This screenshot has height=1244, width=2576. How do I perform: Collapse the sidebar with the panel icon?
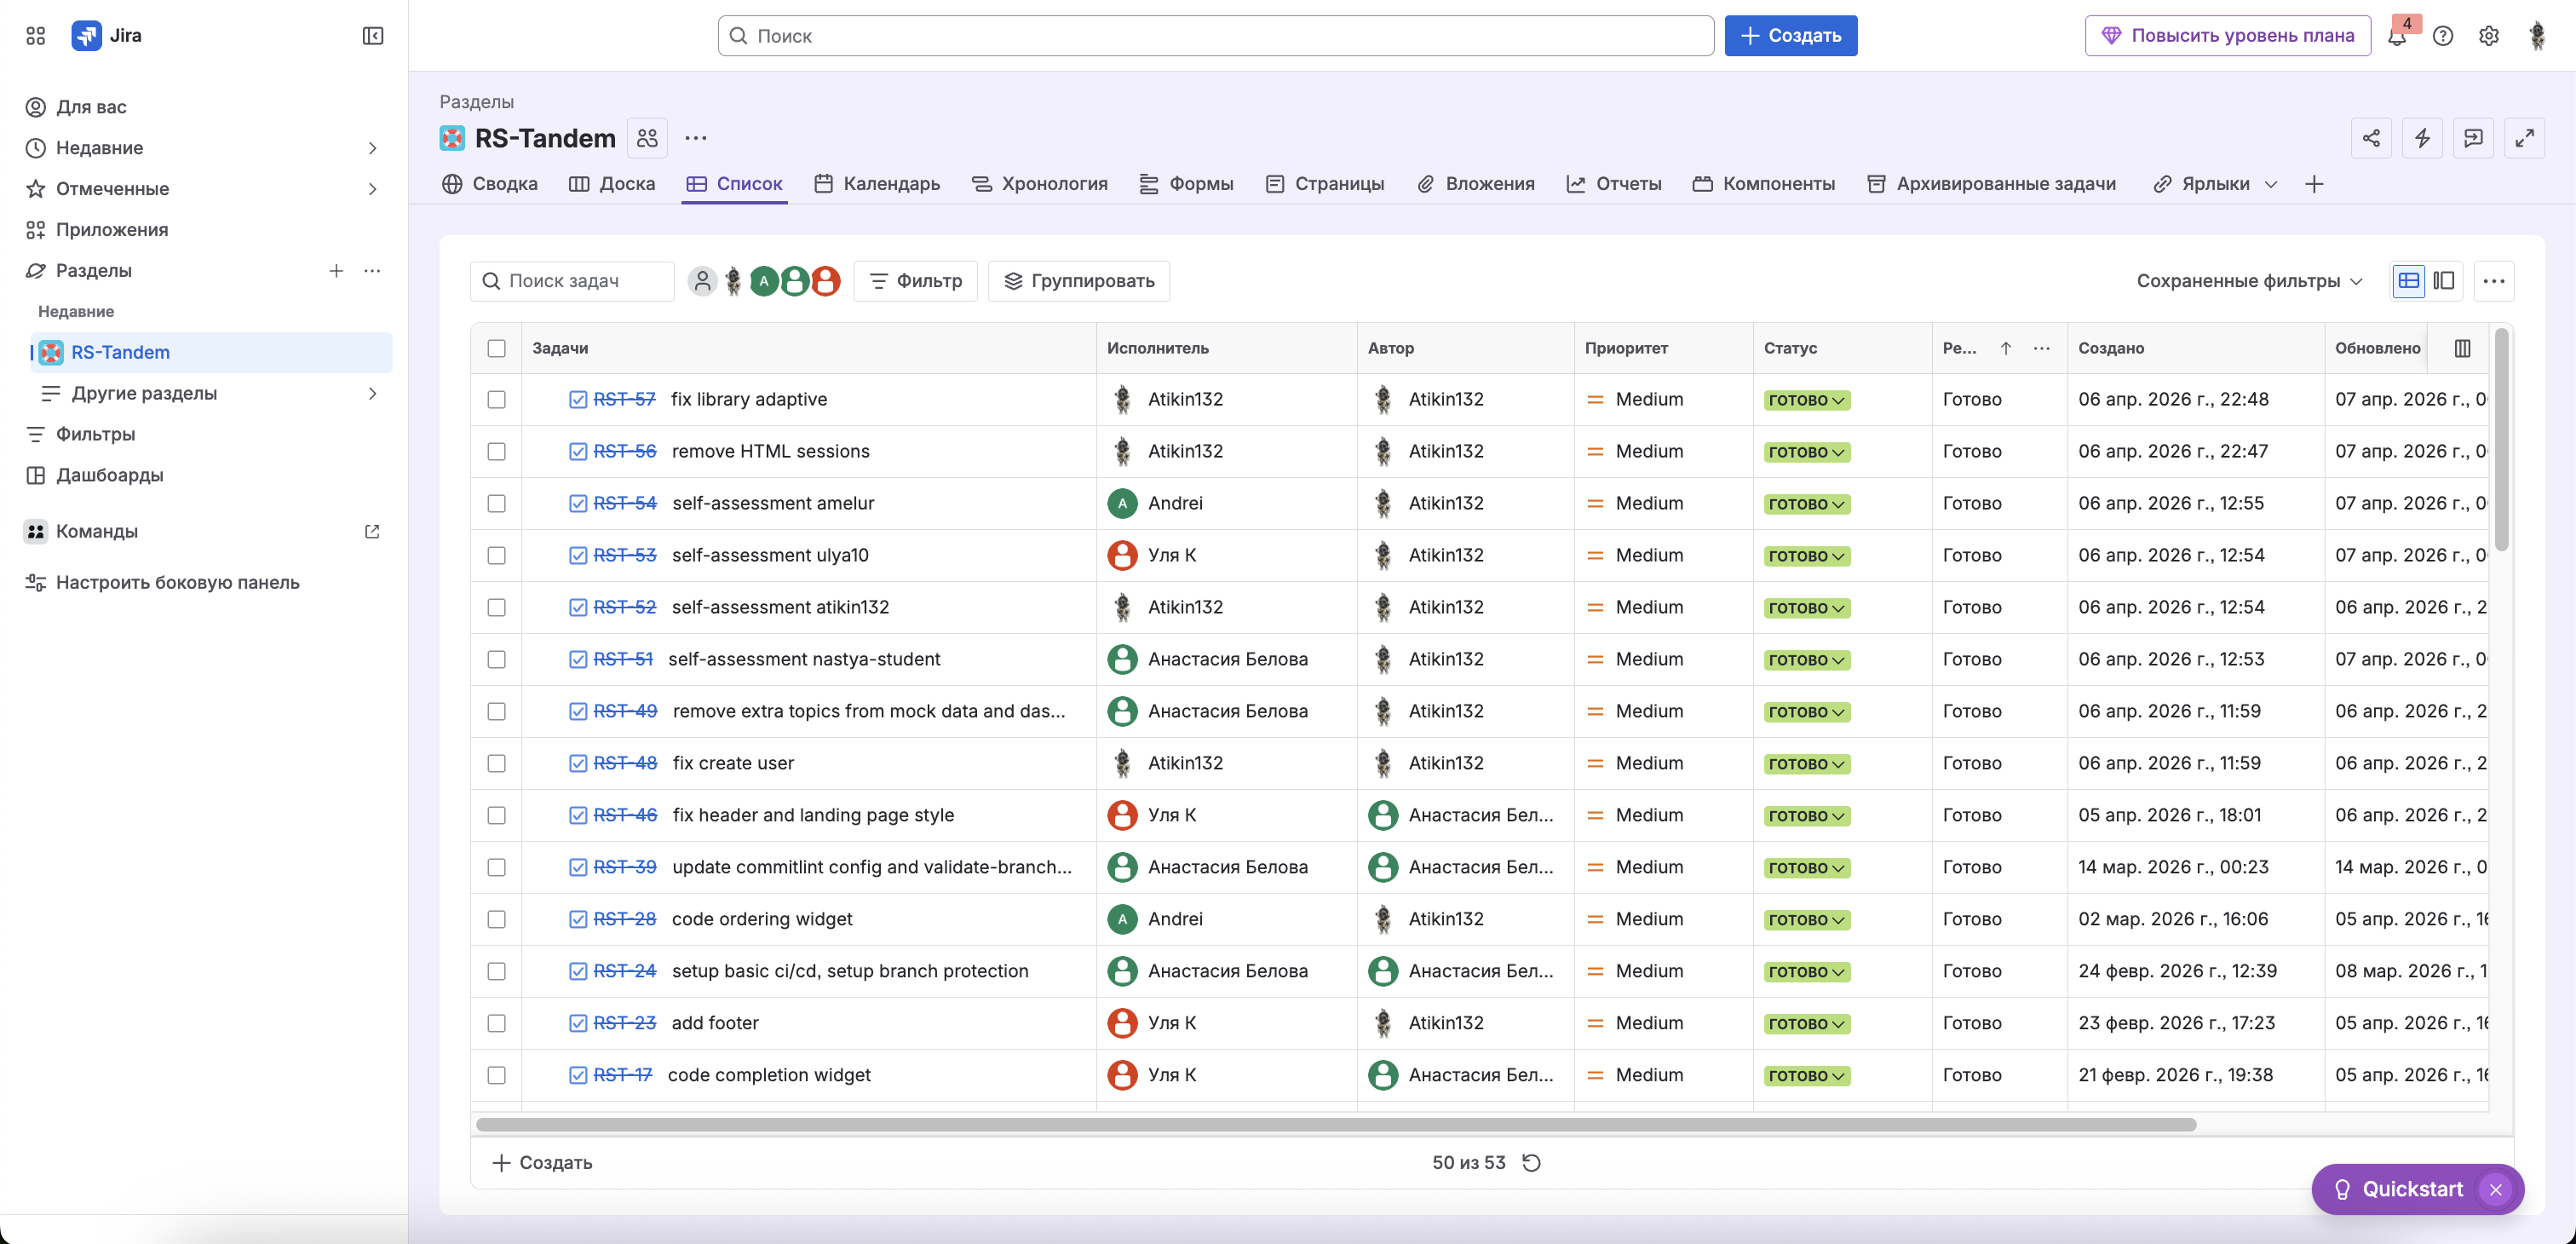(372, 36)
